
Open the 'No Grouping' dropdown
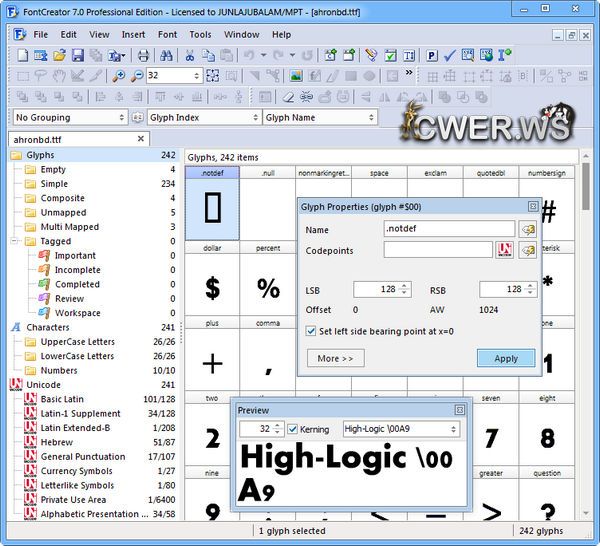[x=70, y=117]
